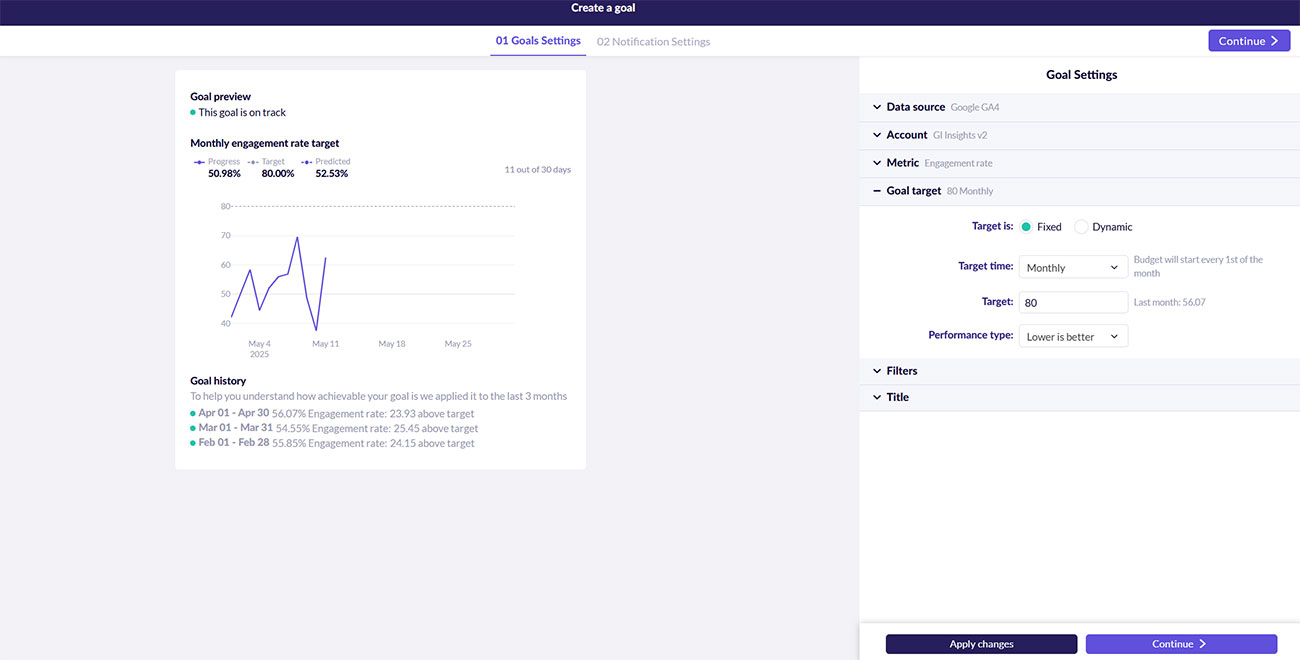Screen dimensions: 1300x660
Task: Expand the Account section
Action: tap(1079, 135)
